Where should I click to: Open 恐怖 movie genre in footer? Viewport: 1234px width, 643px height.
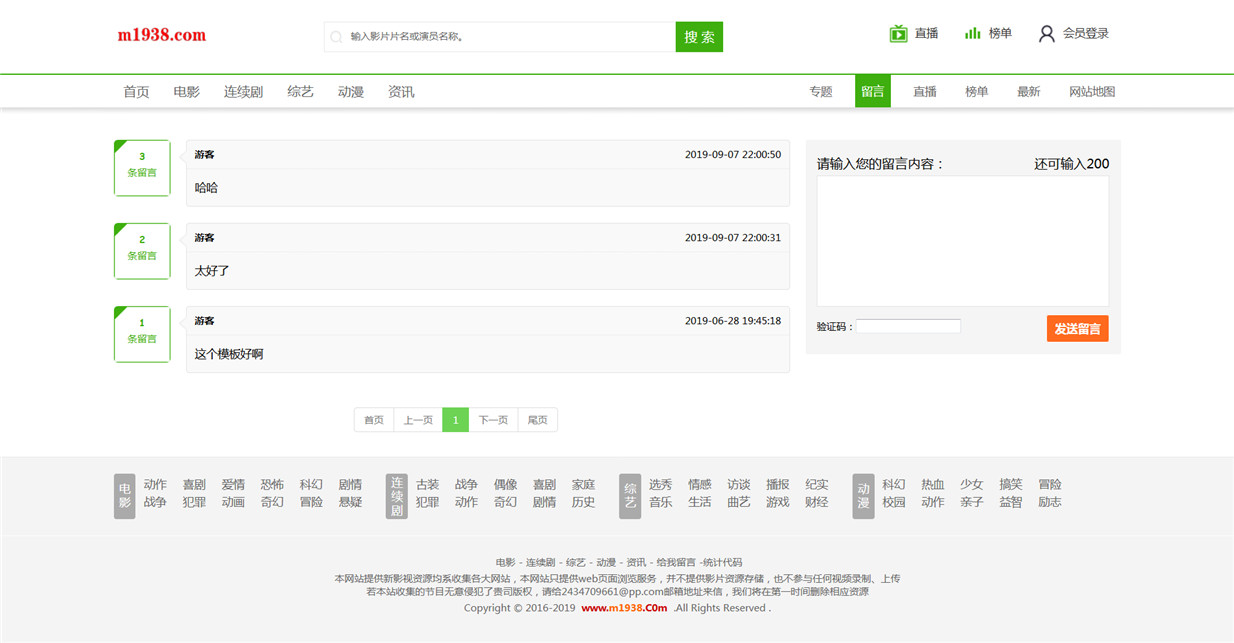tap(272, 485)
